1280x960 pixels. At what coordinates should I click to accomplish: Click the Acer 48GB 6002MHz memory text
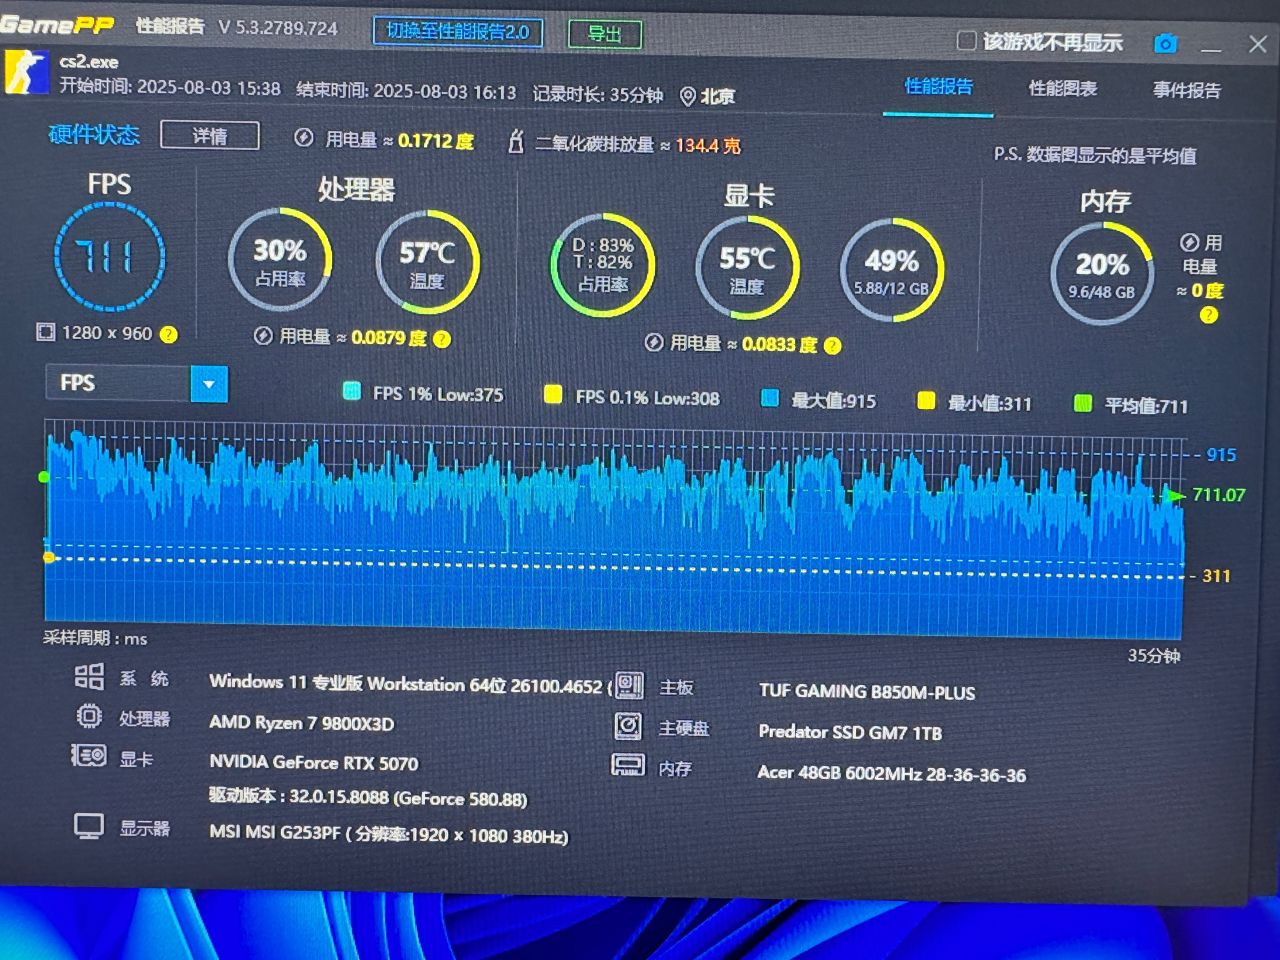[x=891, y=774]
